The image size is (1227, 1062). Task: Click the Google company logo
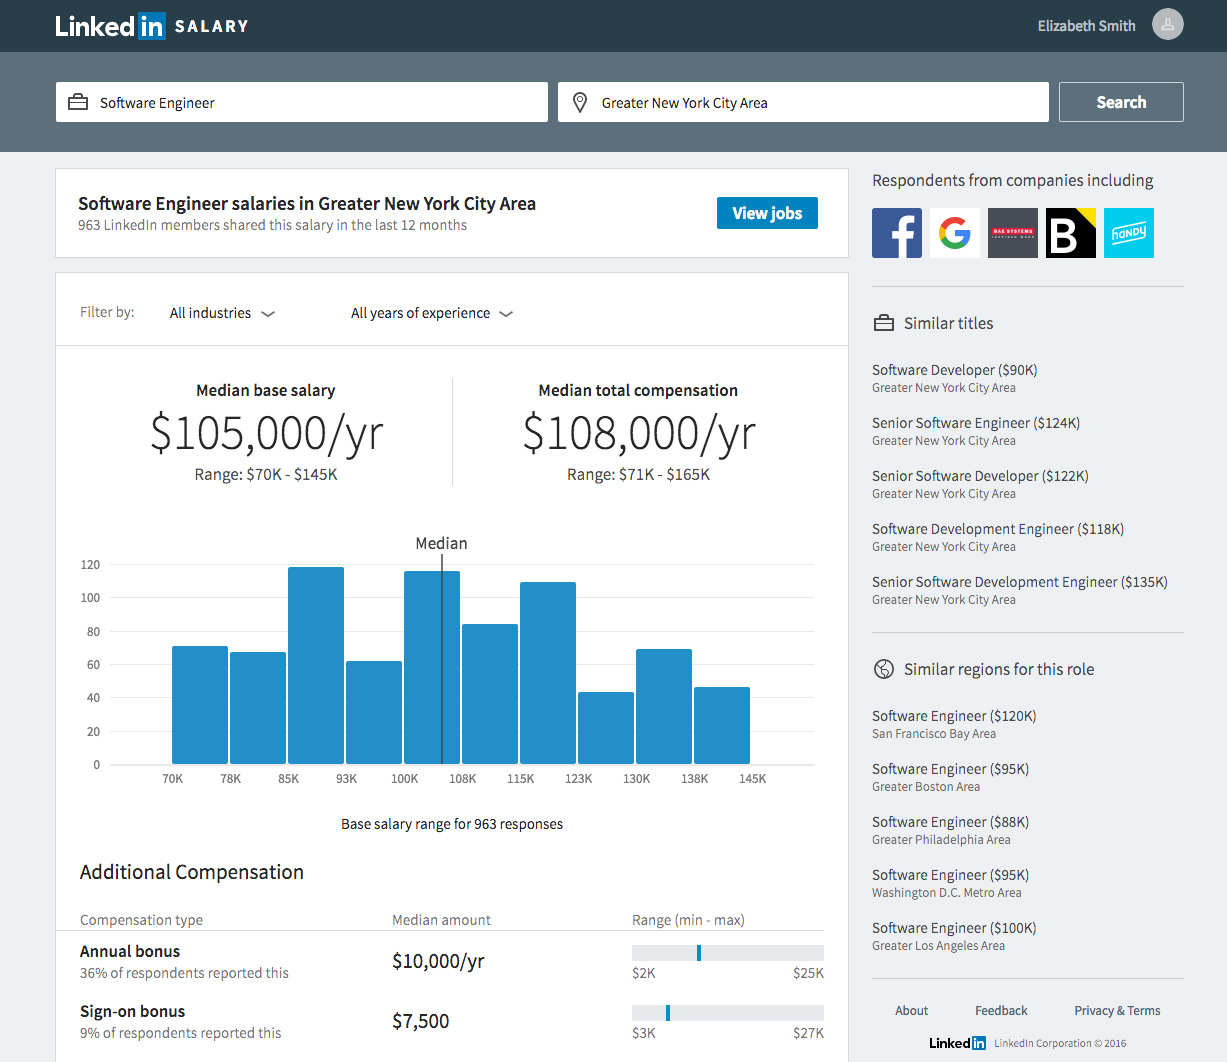coord(955,232)
